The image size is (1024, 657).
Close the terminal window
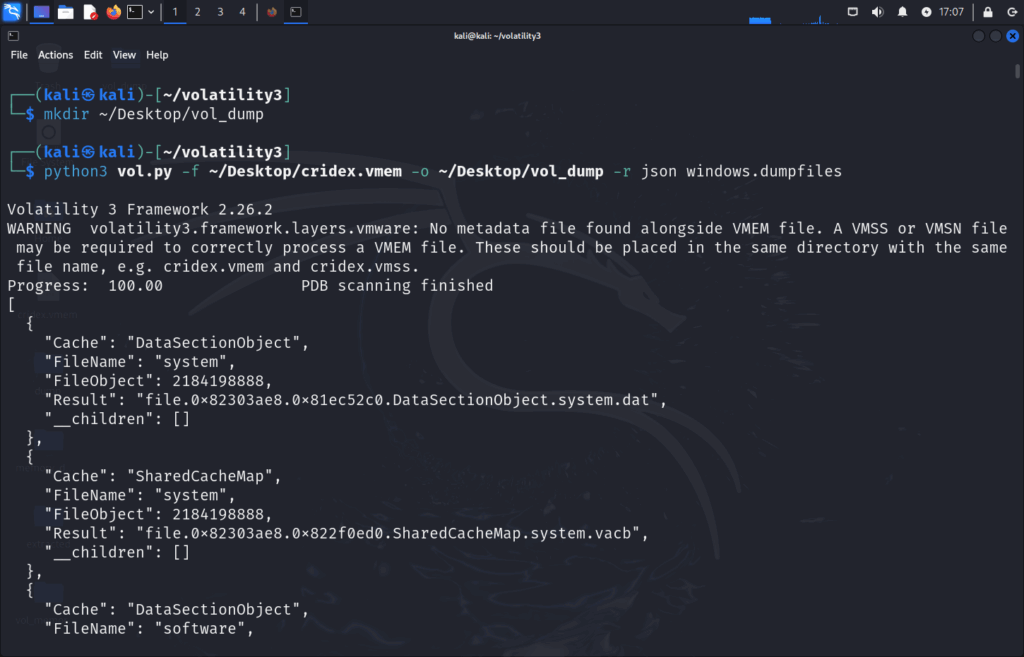pyautogui.click(x=1012, y=36)
